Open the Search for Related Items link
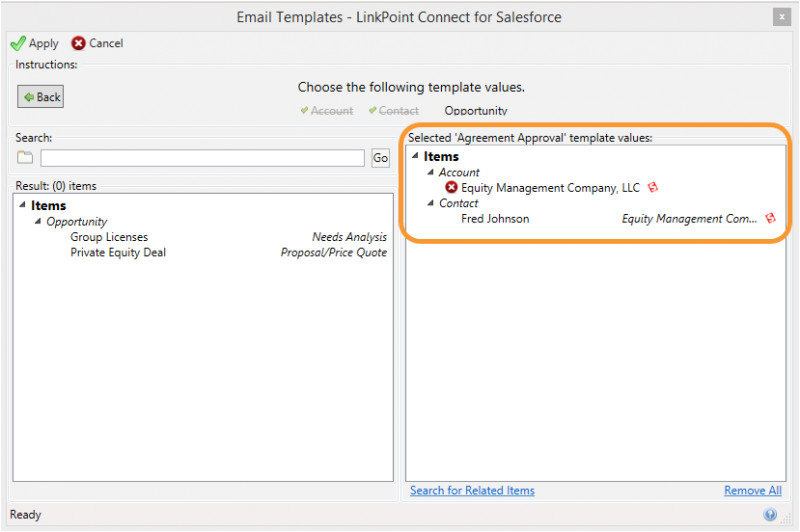 pos(472,490)
